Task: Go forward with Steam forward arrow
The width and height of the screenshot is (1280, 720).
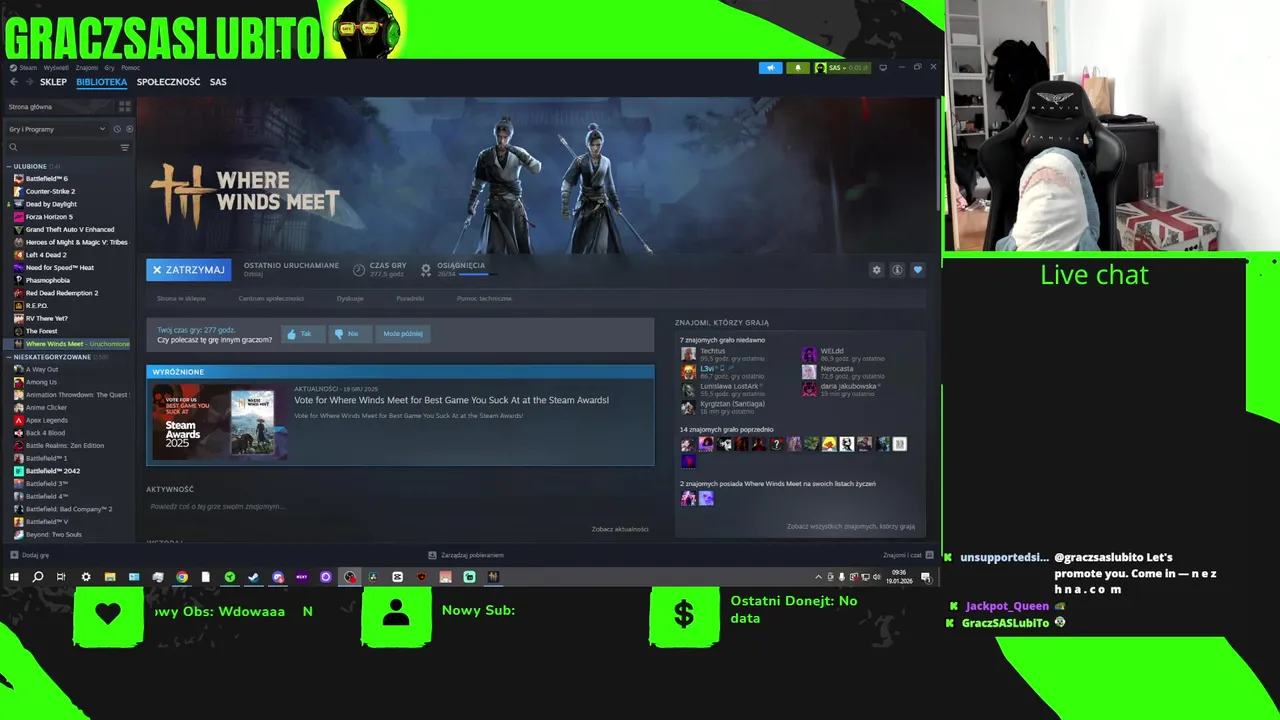Action: click(28, 82)
